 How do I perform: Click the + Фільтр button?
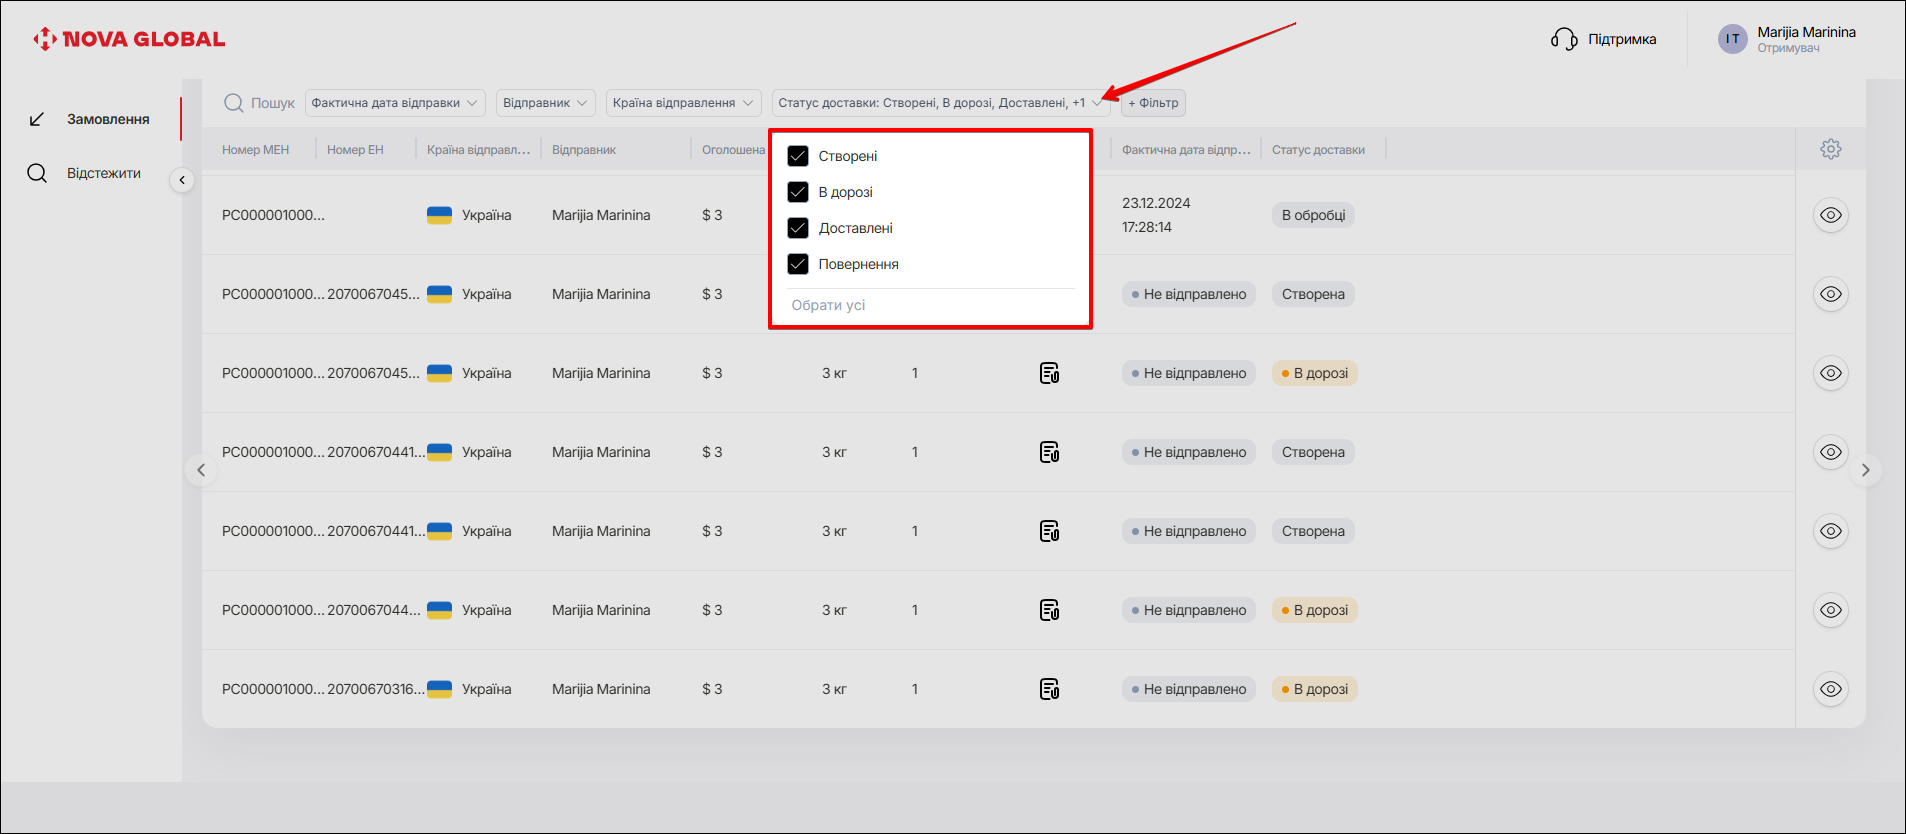tap(1153, 103)
